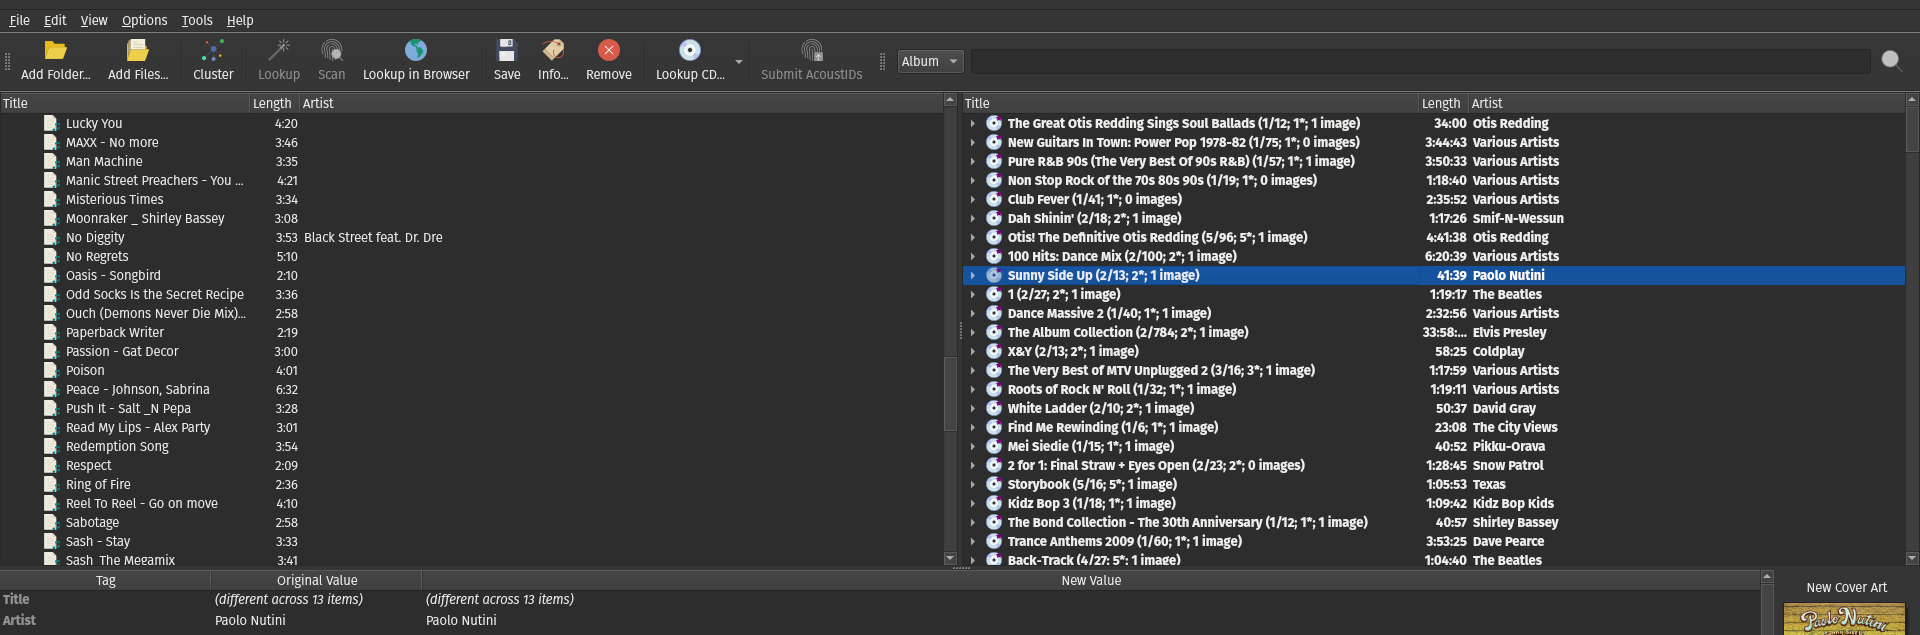Click file icon beside Sabotage

coord(51,523)
